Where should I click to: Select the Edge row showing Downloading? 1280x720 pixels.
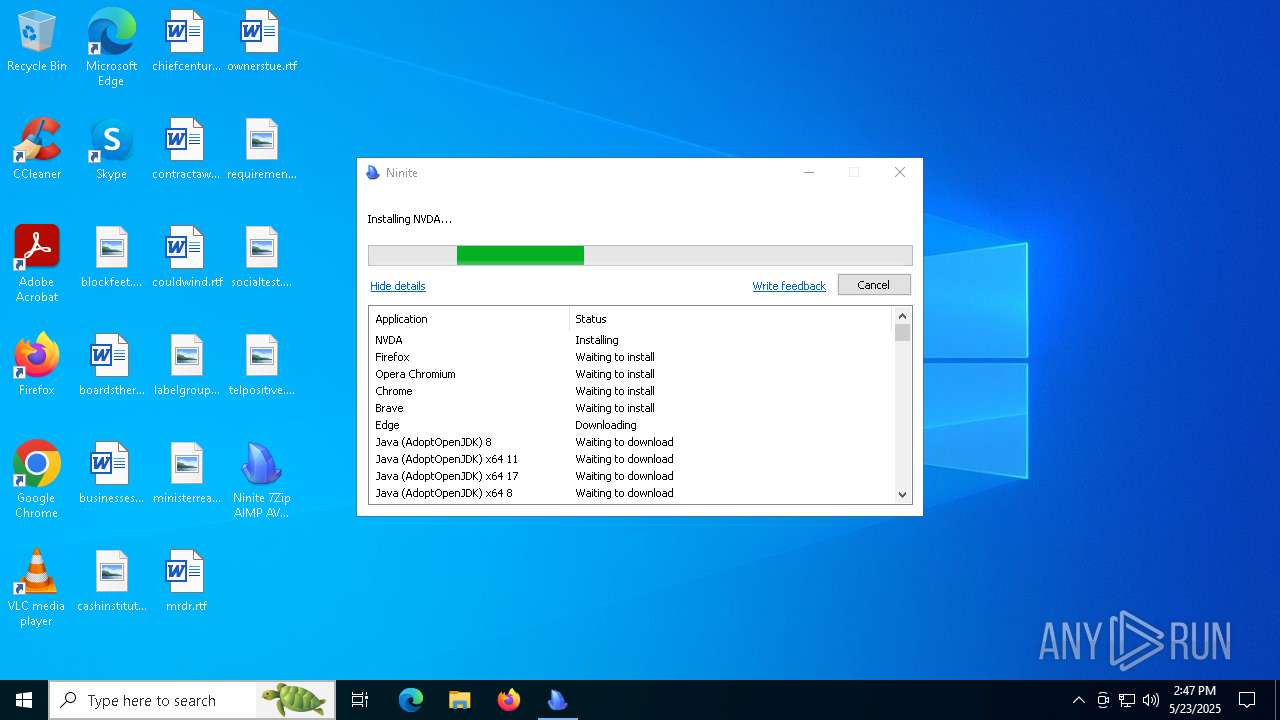[x=630, y=425]
